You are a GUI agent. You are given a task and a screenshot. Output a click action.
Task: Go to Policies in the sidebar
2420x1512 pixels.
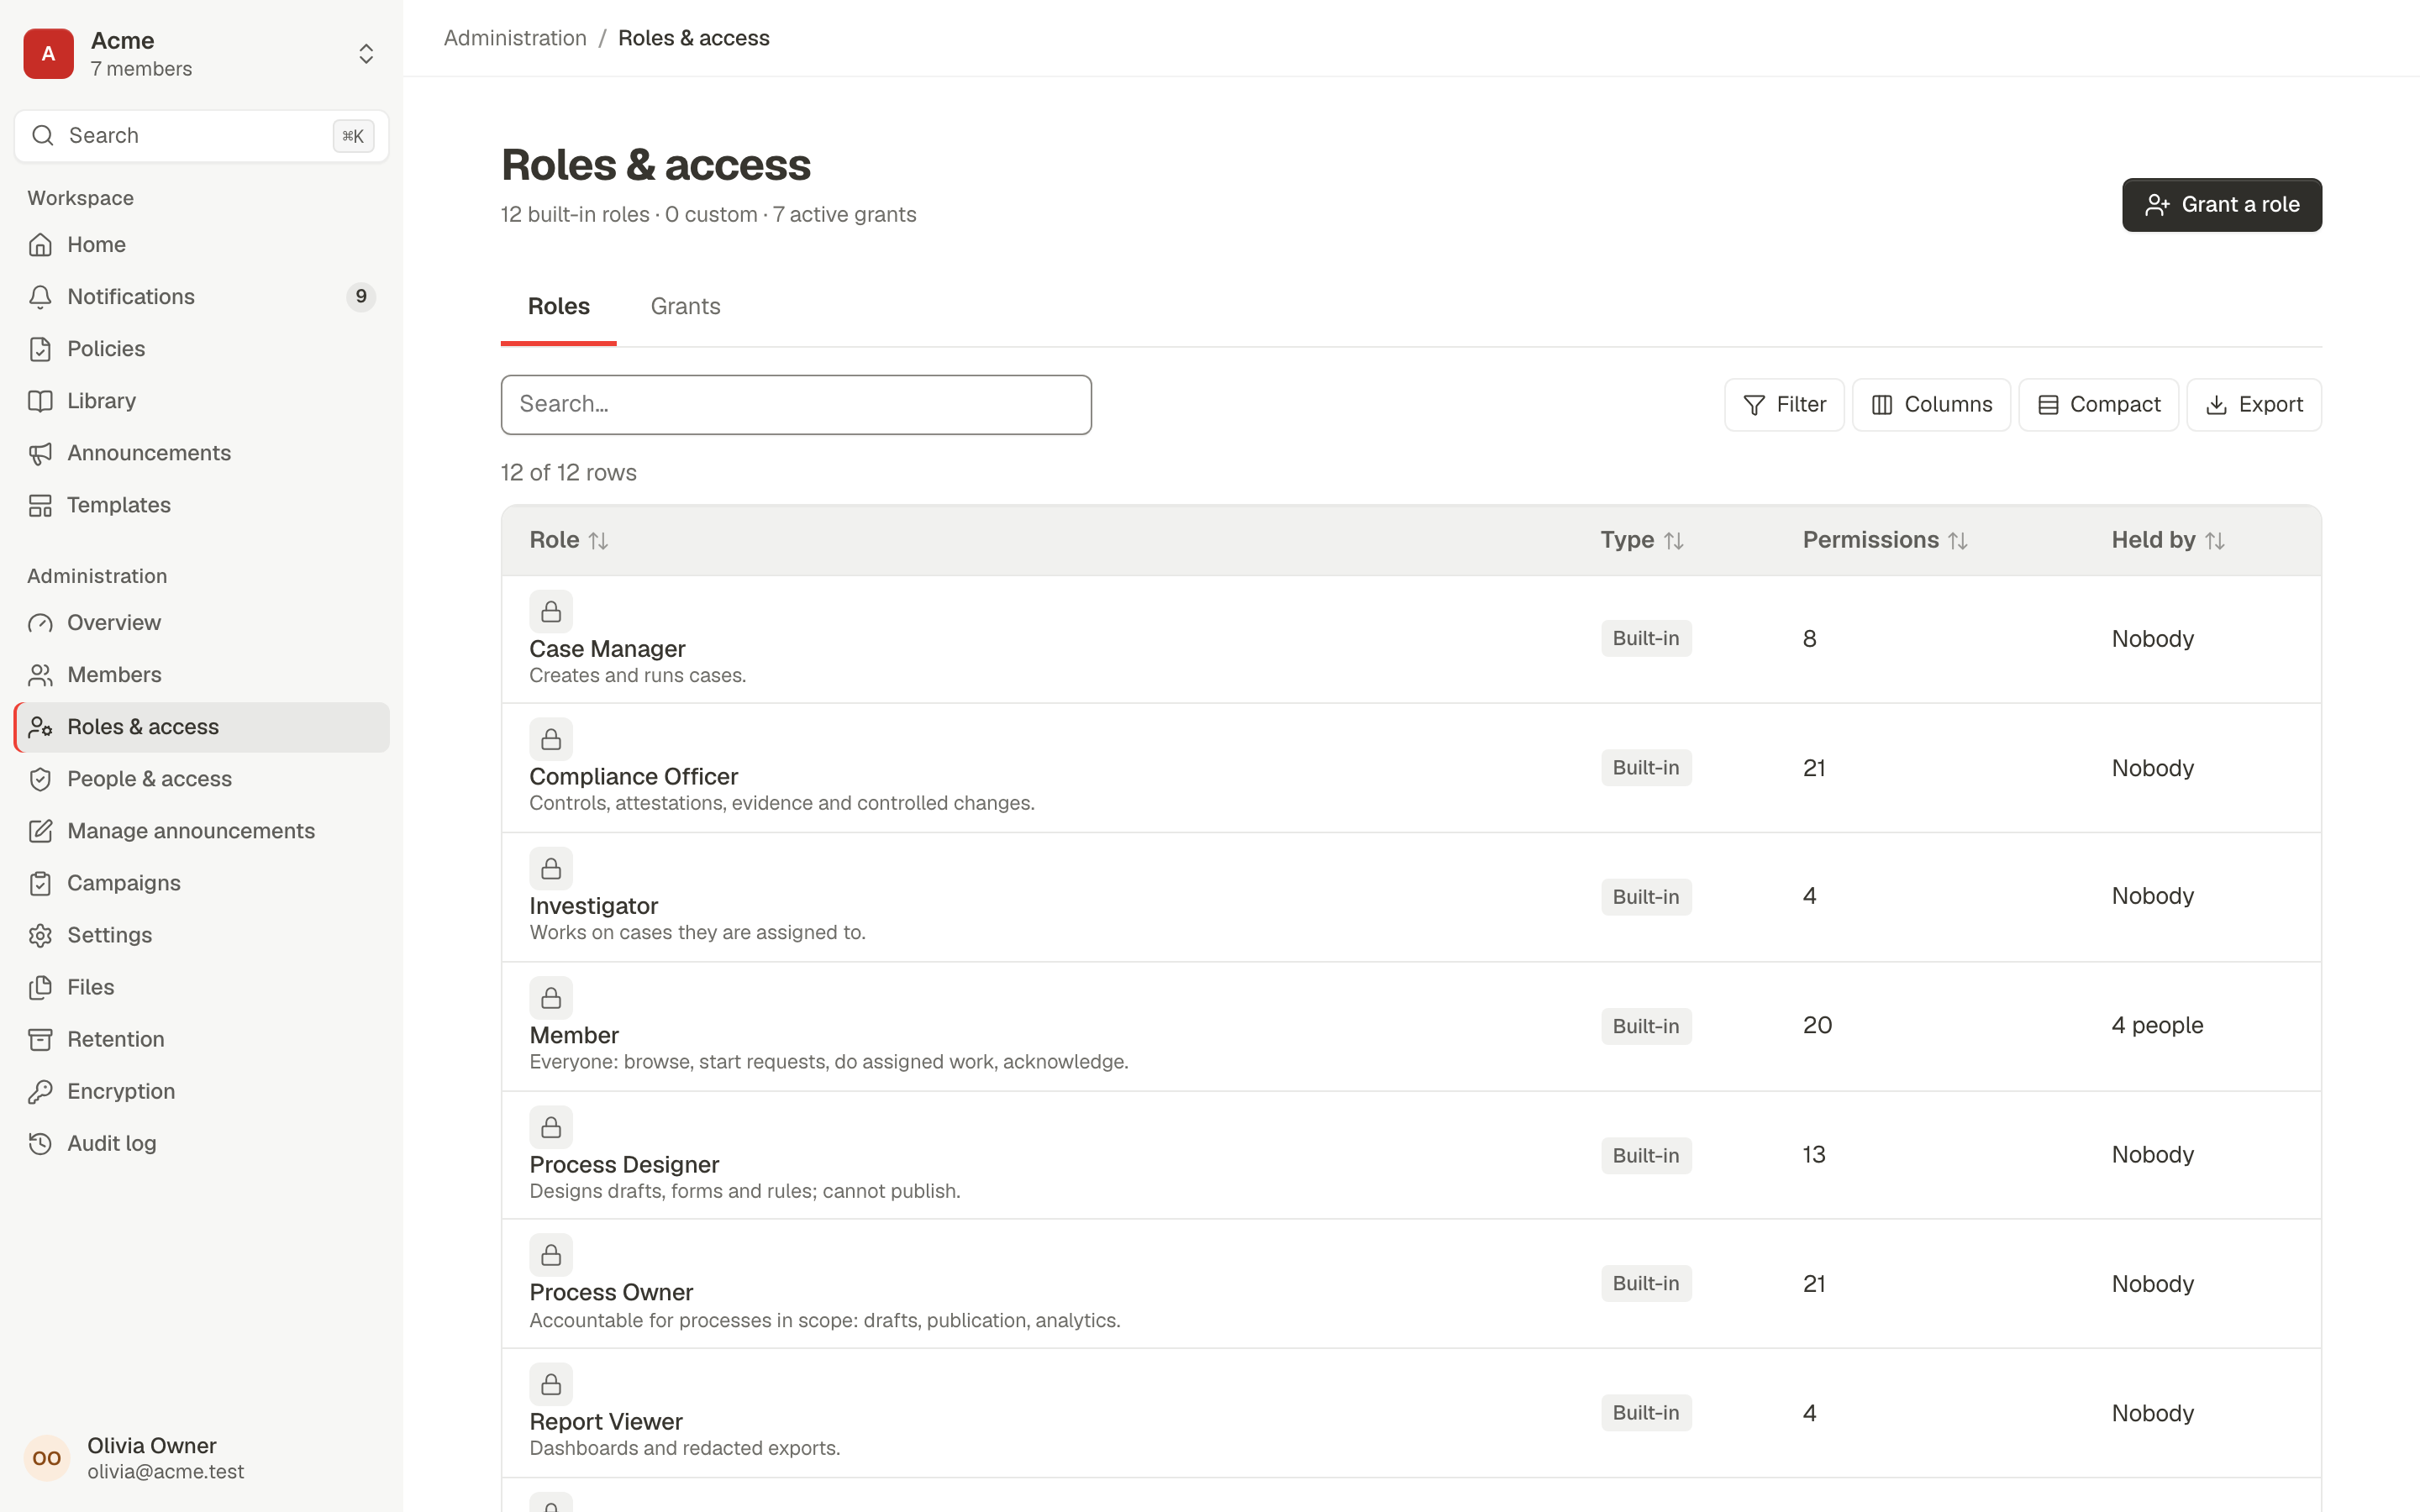pos(201,349)
